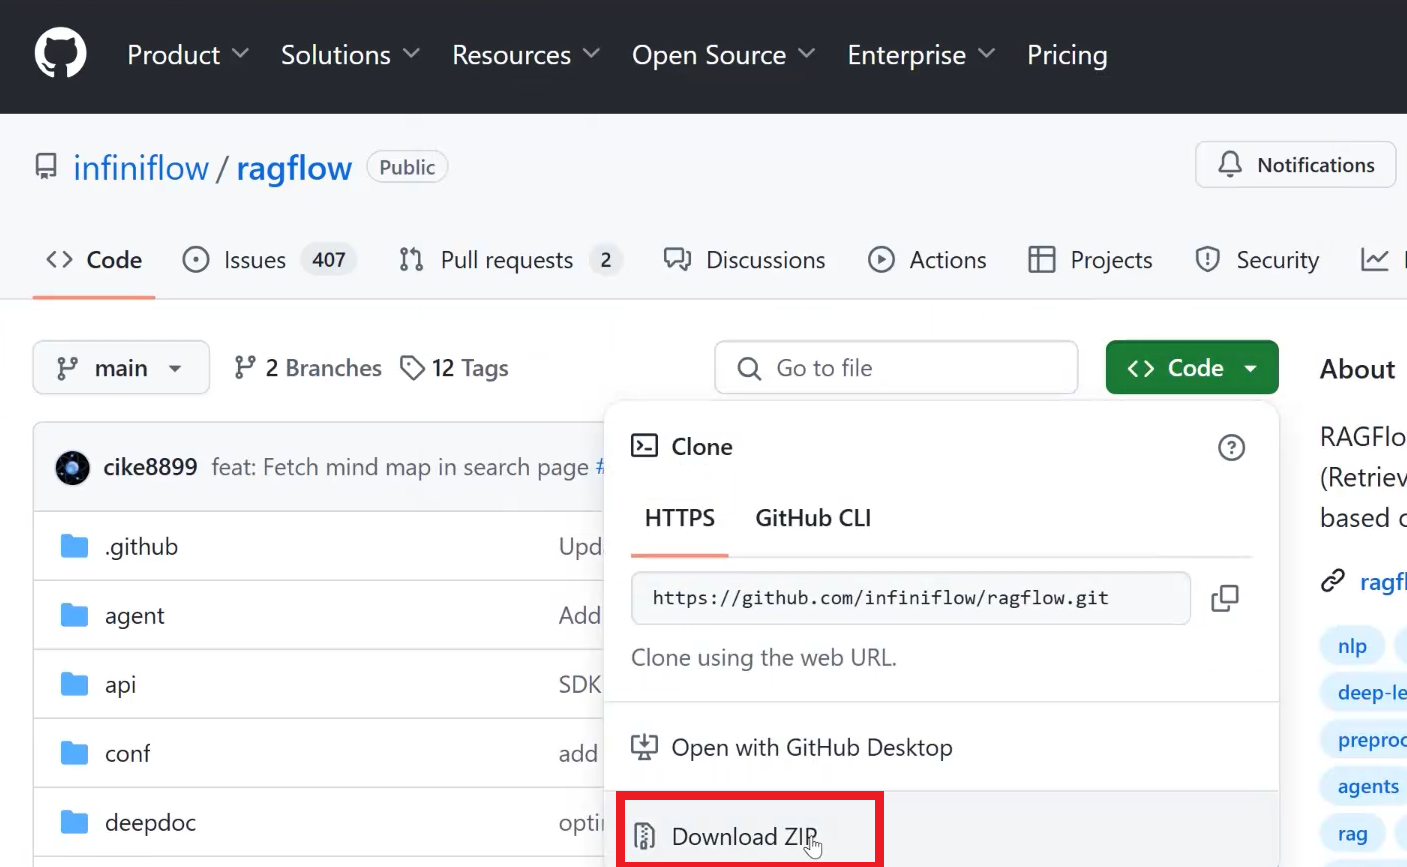
Task: Open the Projects tab
Action: pos(1090,260)
